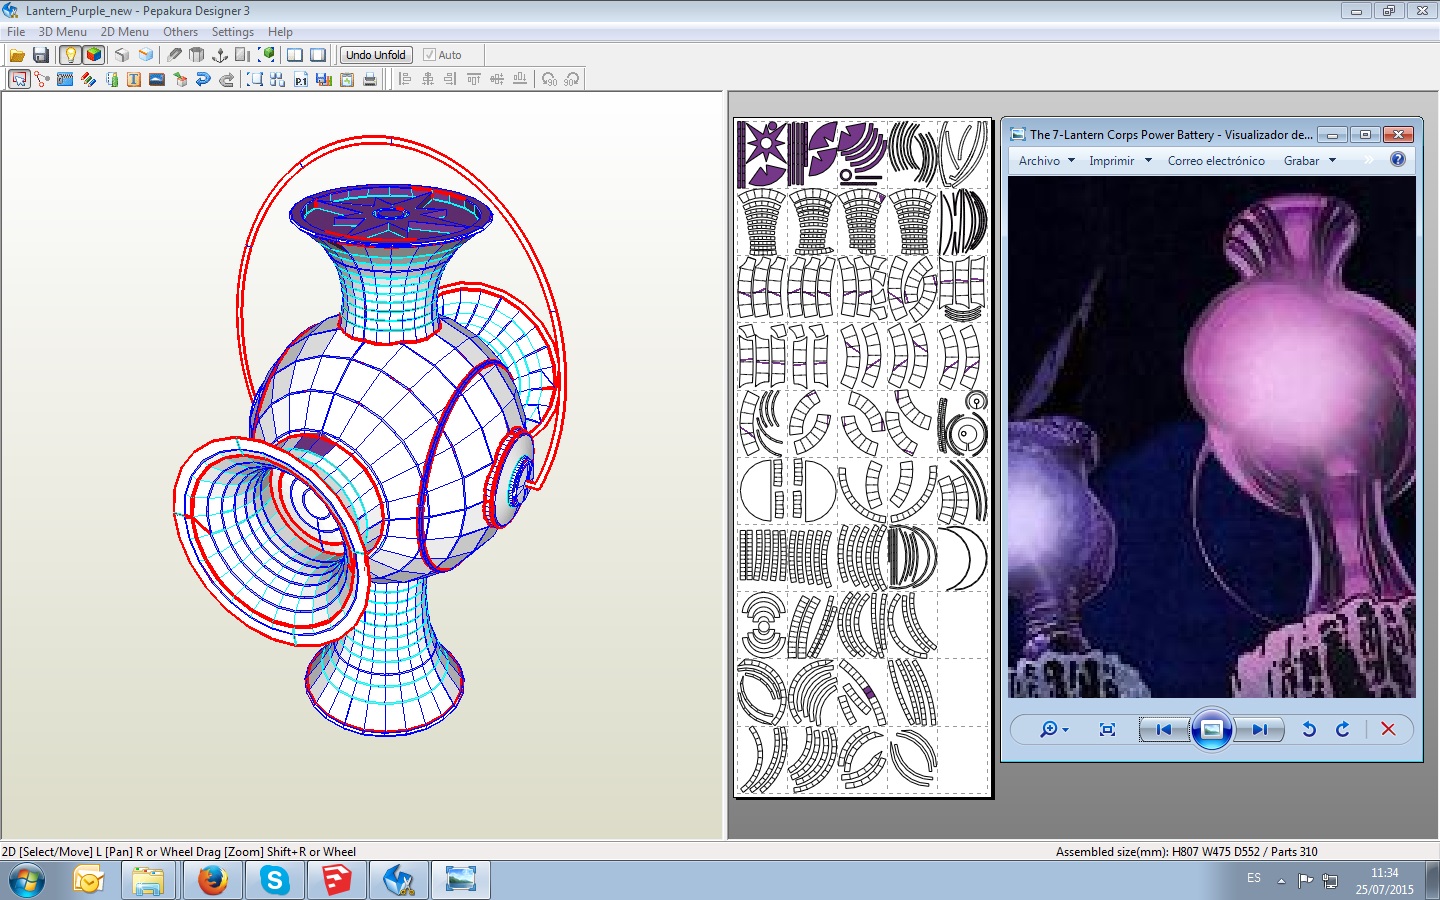
Task: Switch to the single-pane view layout icon
Action: pyautogui.click(x=318, y=55)
